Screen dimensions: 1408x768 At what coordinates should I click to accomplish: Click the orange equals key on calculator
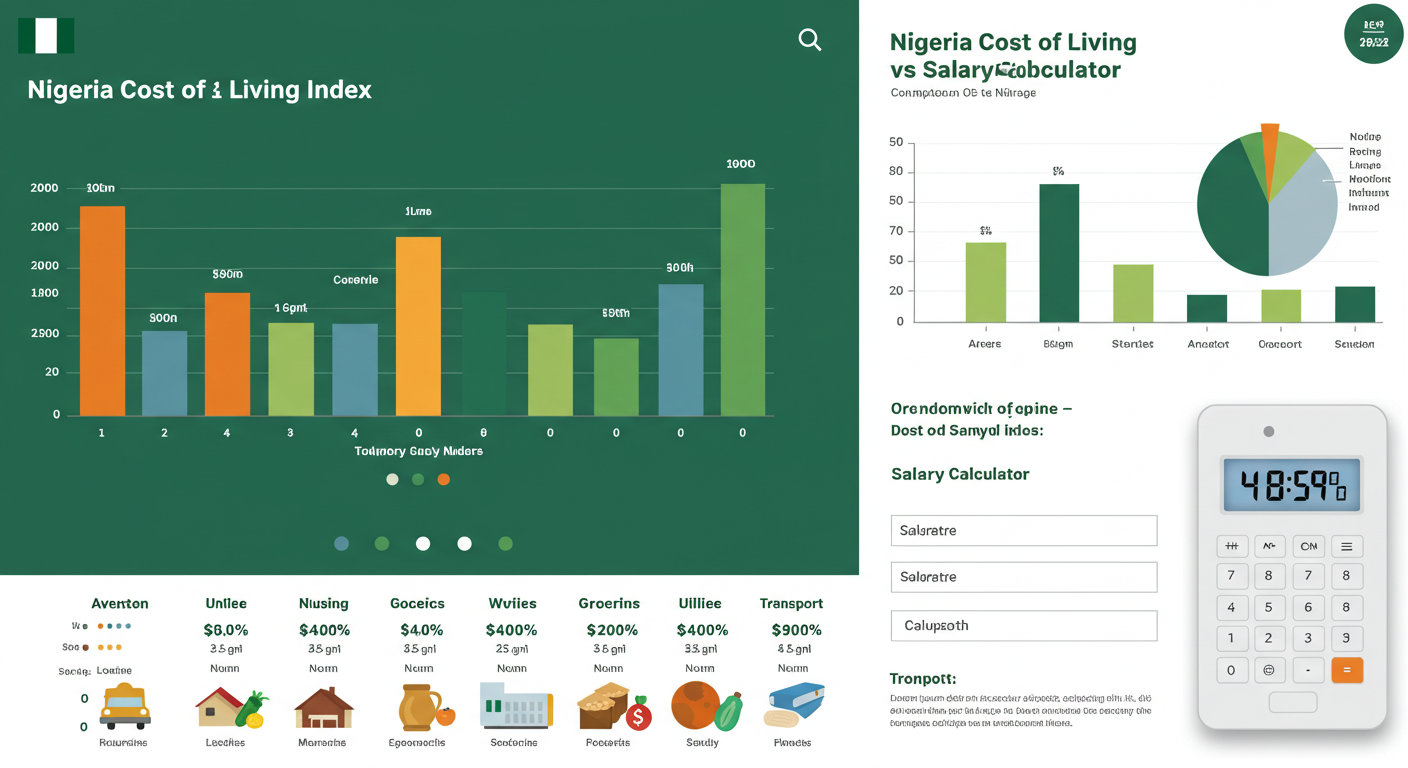[1346, 670]
